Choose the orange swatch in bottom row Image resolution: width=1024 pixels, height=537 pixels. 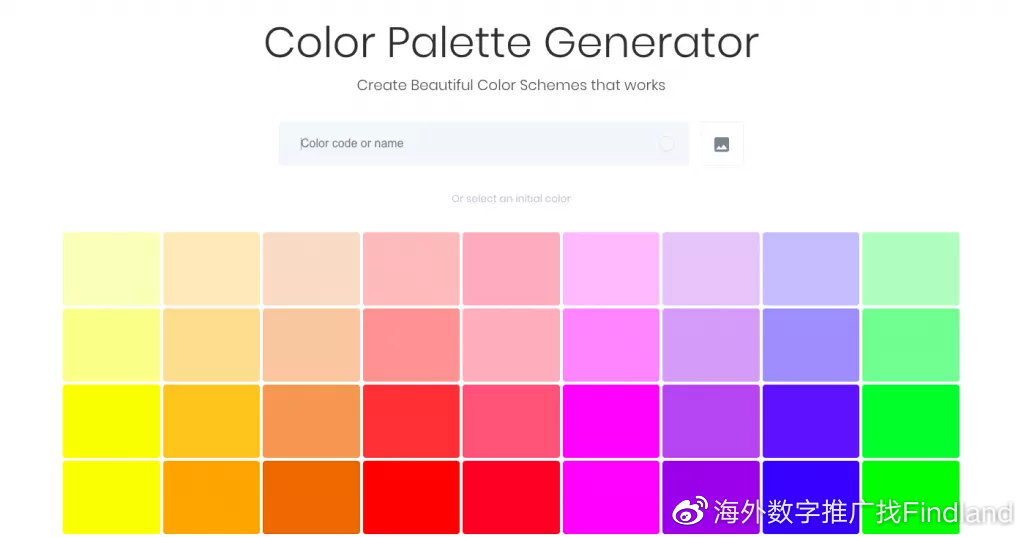tap(212, 497)
